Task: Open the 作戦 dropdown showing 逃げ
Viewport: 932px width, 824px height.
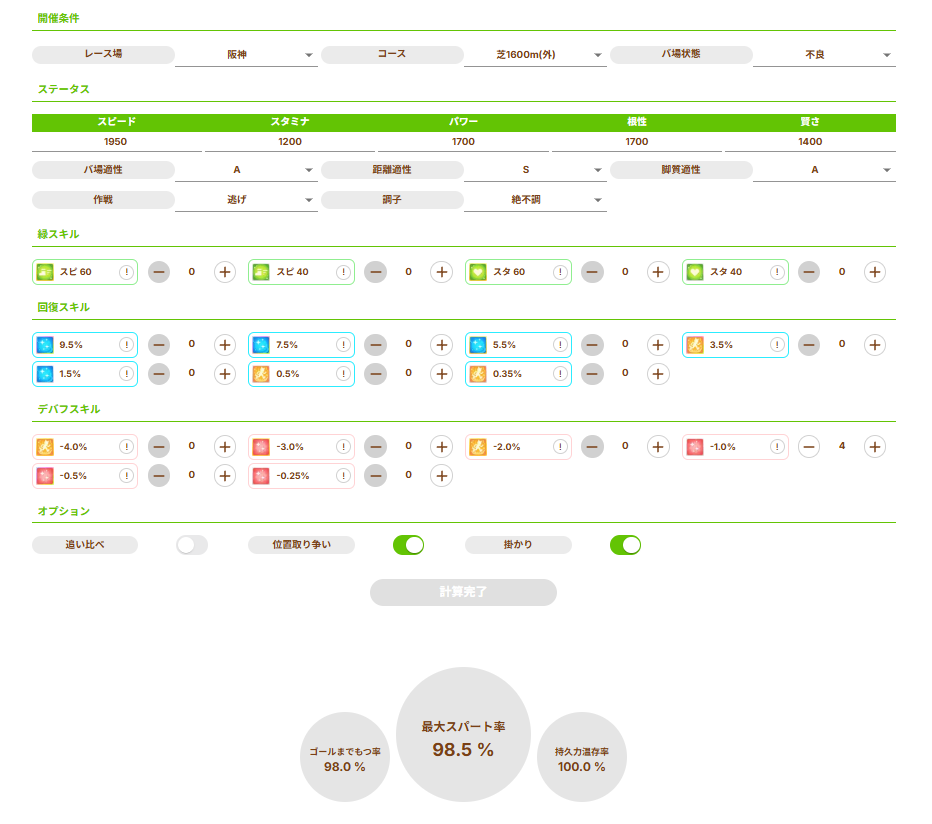Action: [x=246, y=200]
